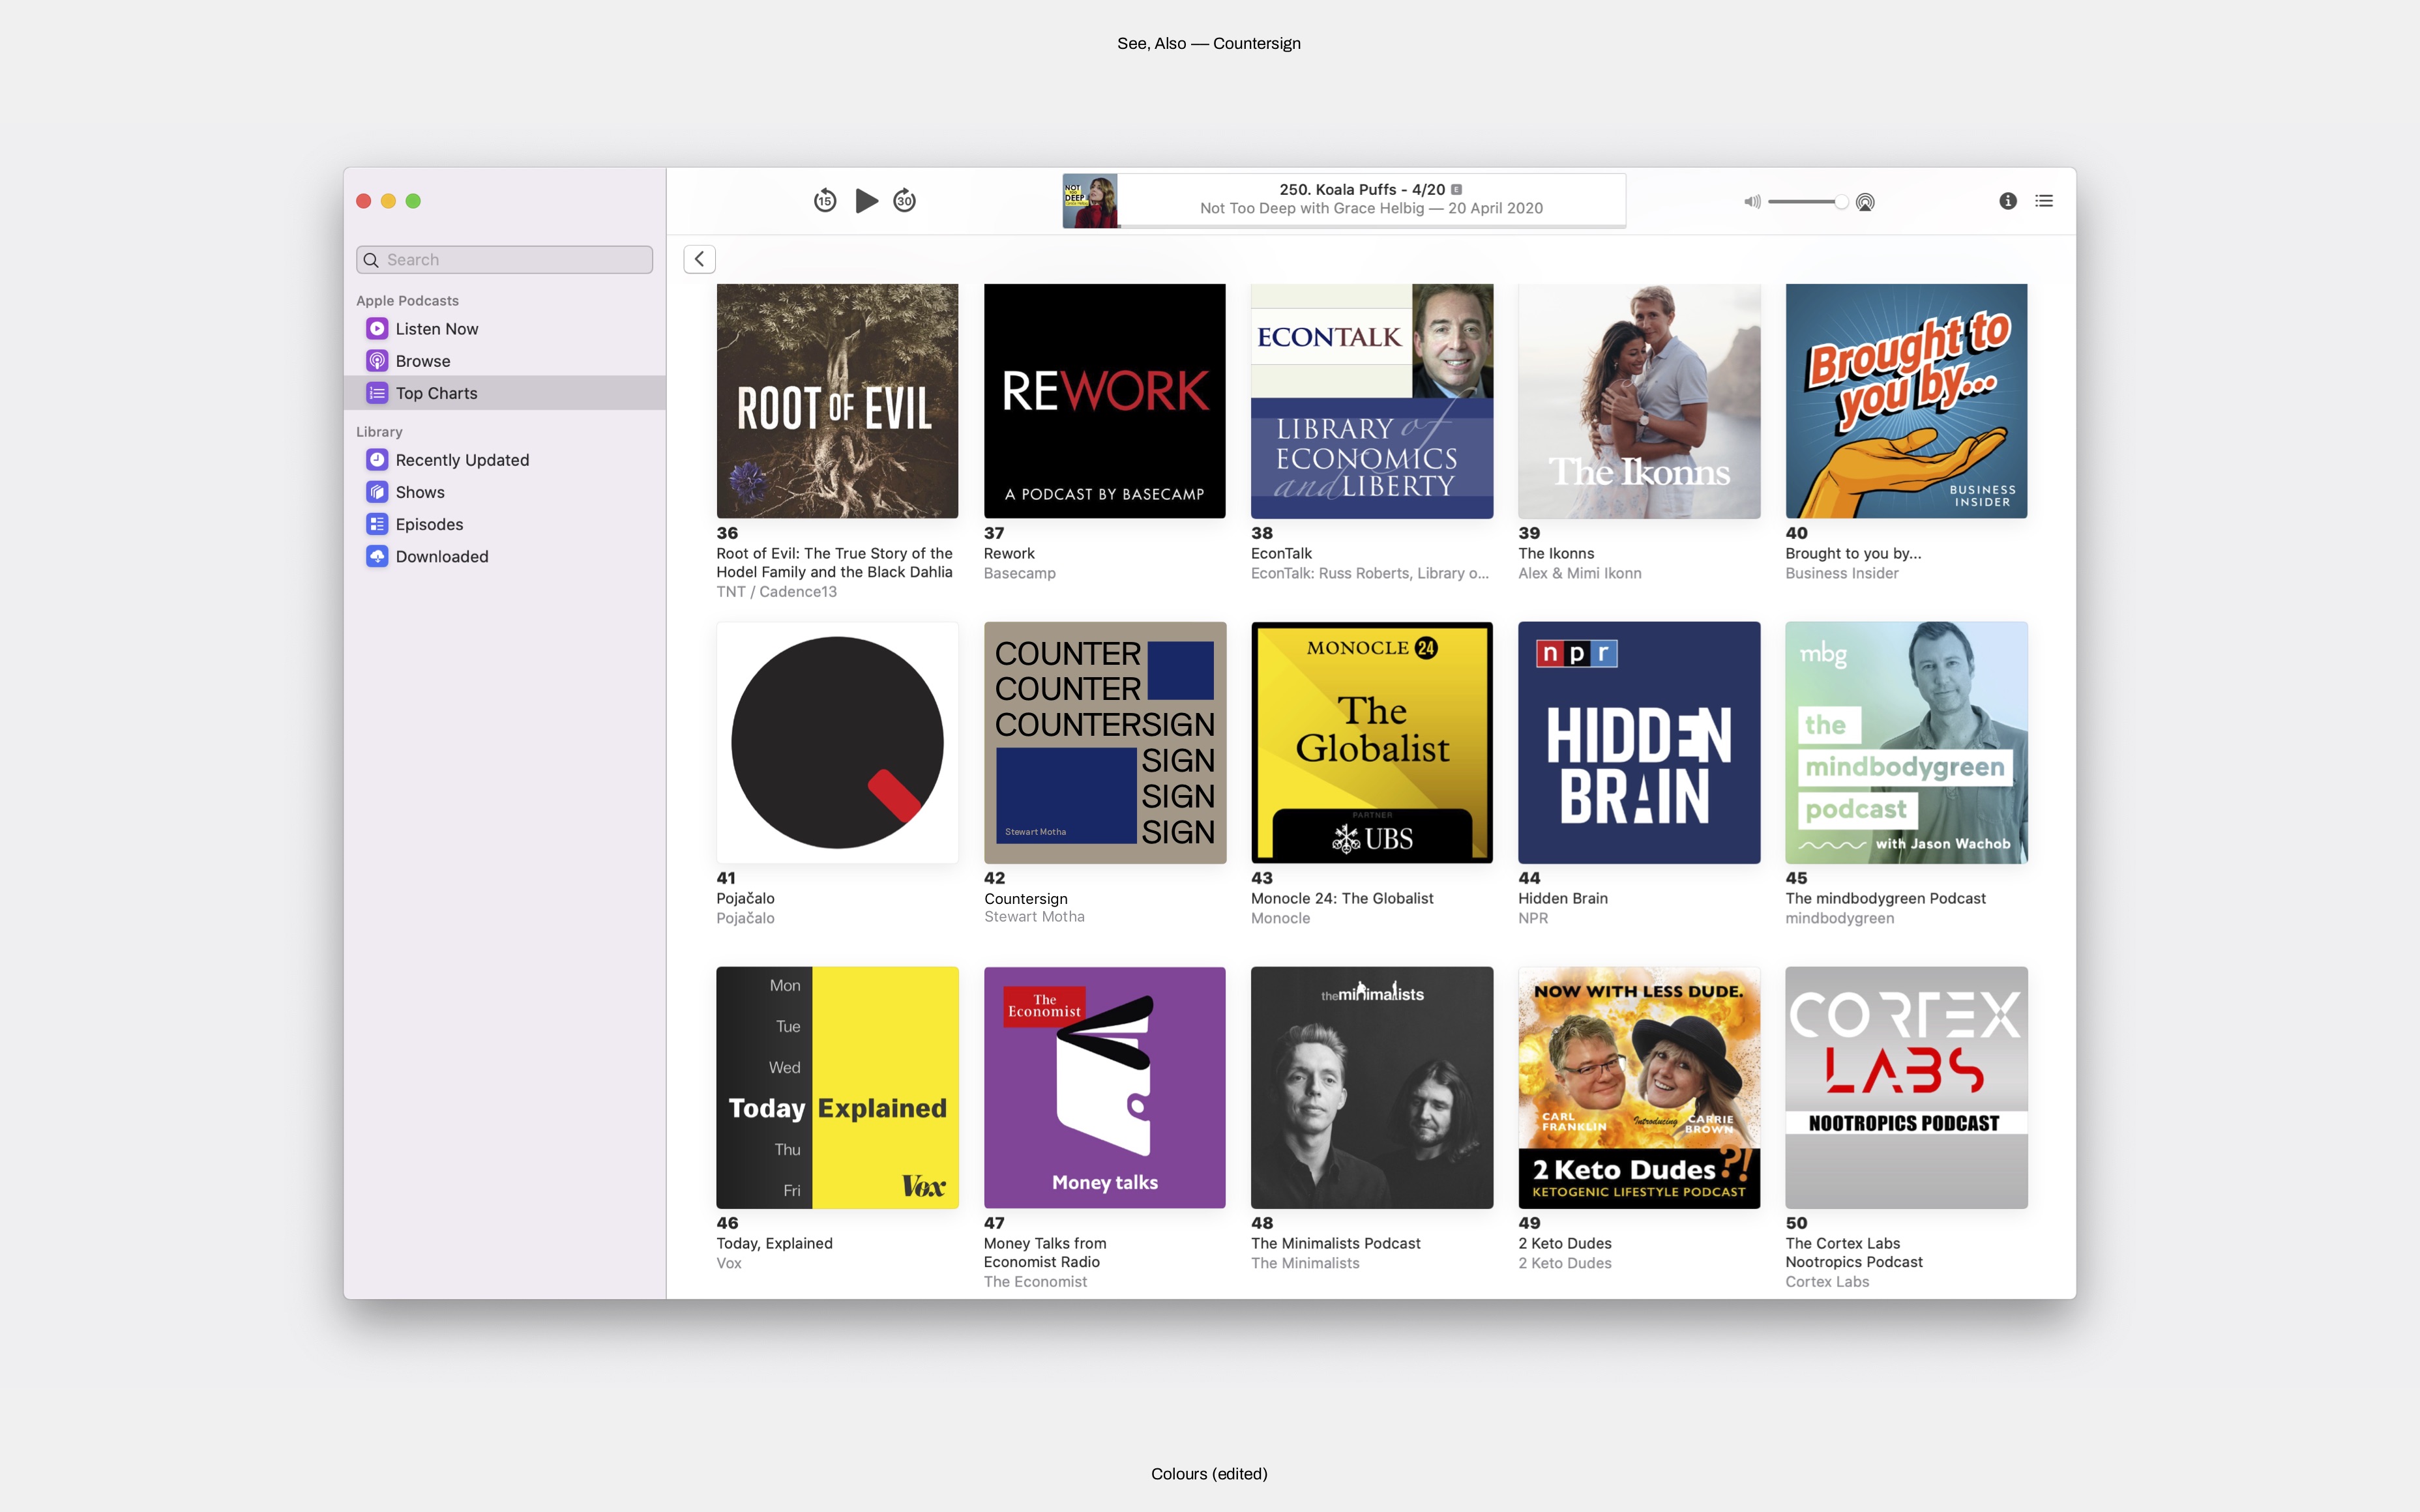Play the current episode
The image size is (2420, 1512).
point(866,201)
